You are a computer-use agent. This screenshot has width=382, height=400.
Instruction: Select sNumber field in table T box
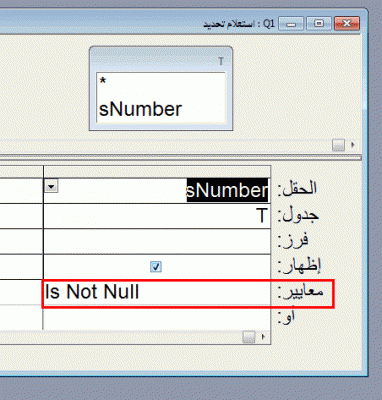(140, 109)
